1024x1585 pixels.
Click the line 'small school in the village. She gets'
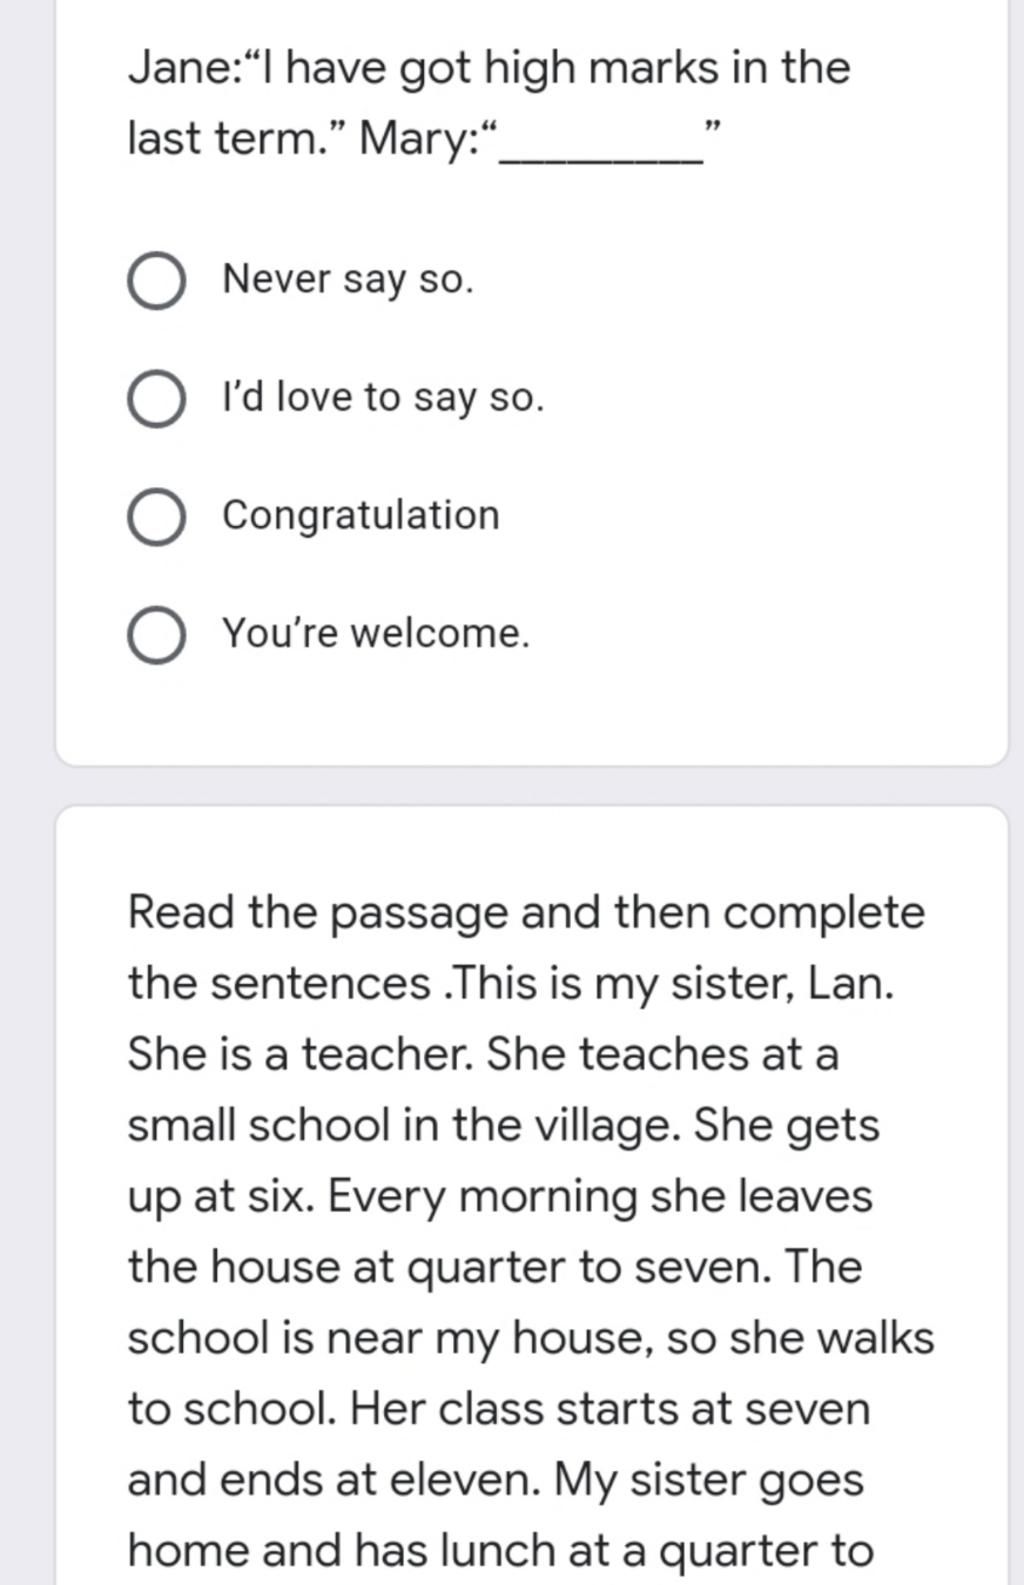tap(504, 1126)
